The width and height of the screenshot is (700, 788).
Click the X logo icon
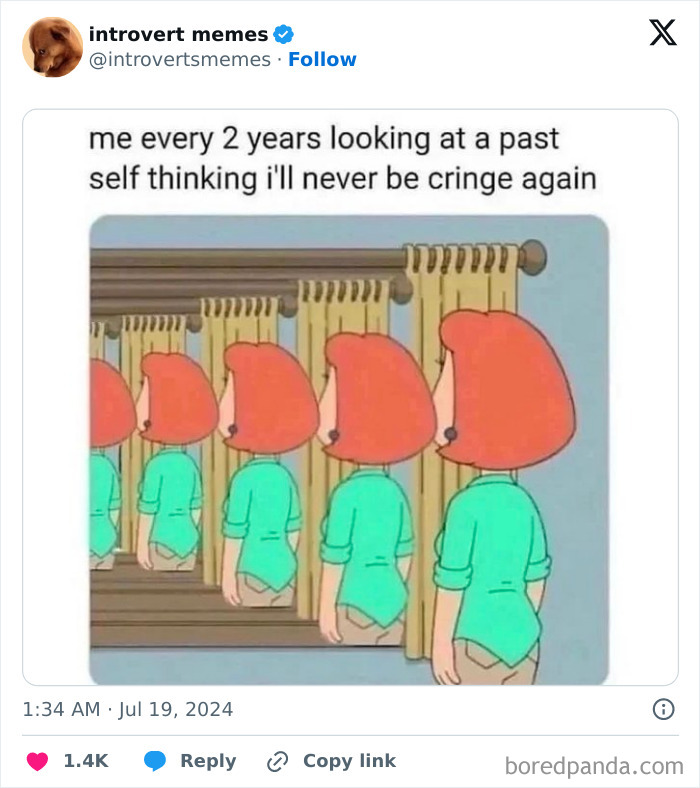(662, 33)
